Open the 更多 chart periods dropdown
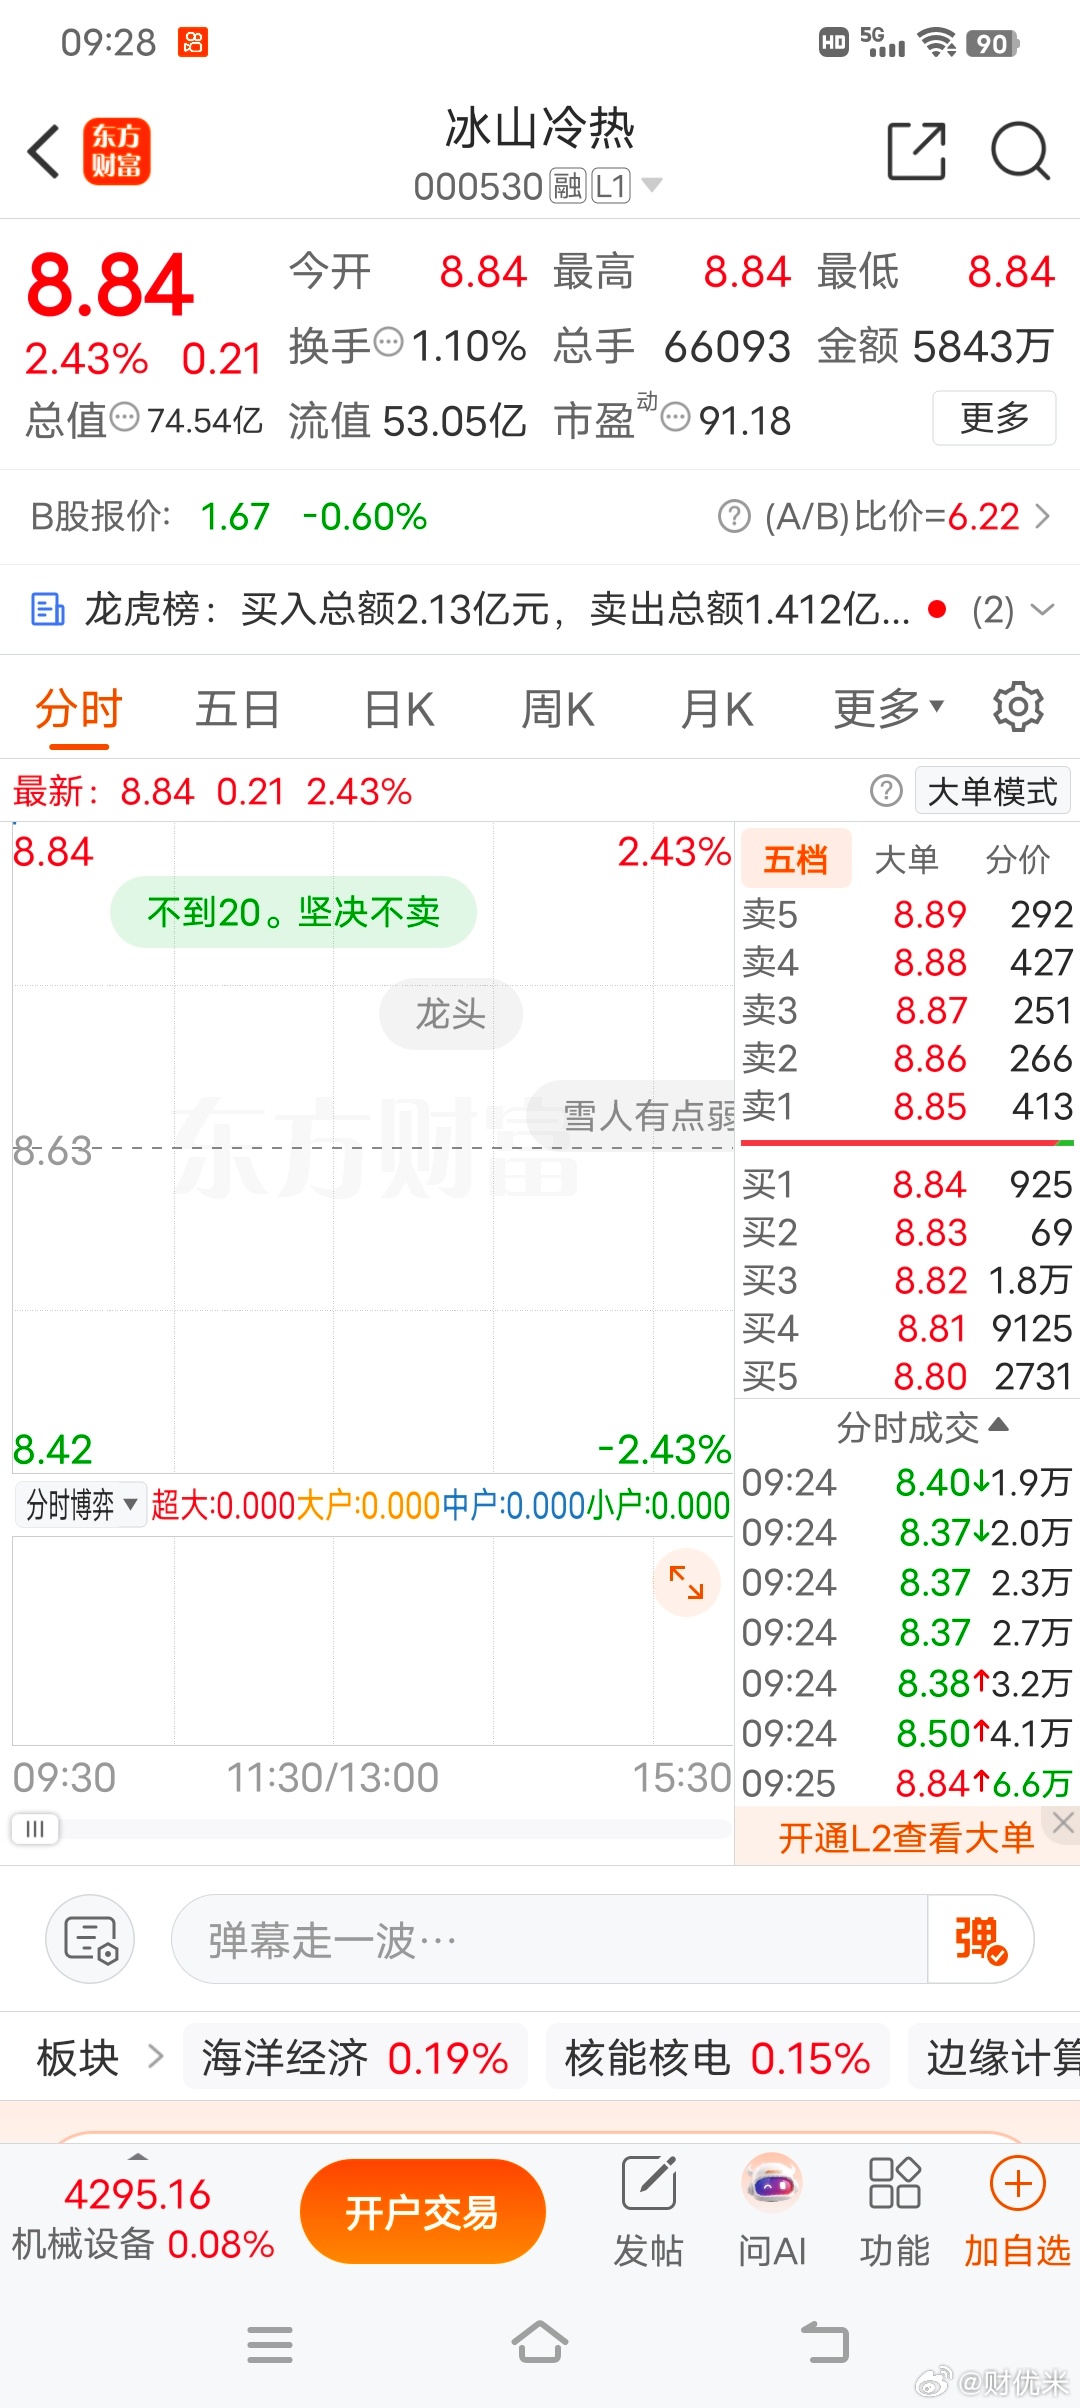The width and height of the screenshot is (1080, 2408). [x=889, y=709]
